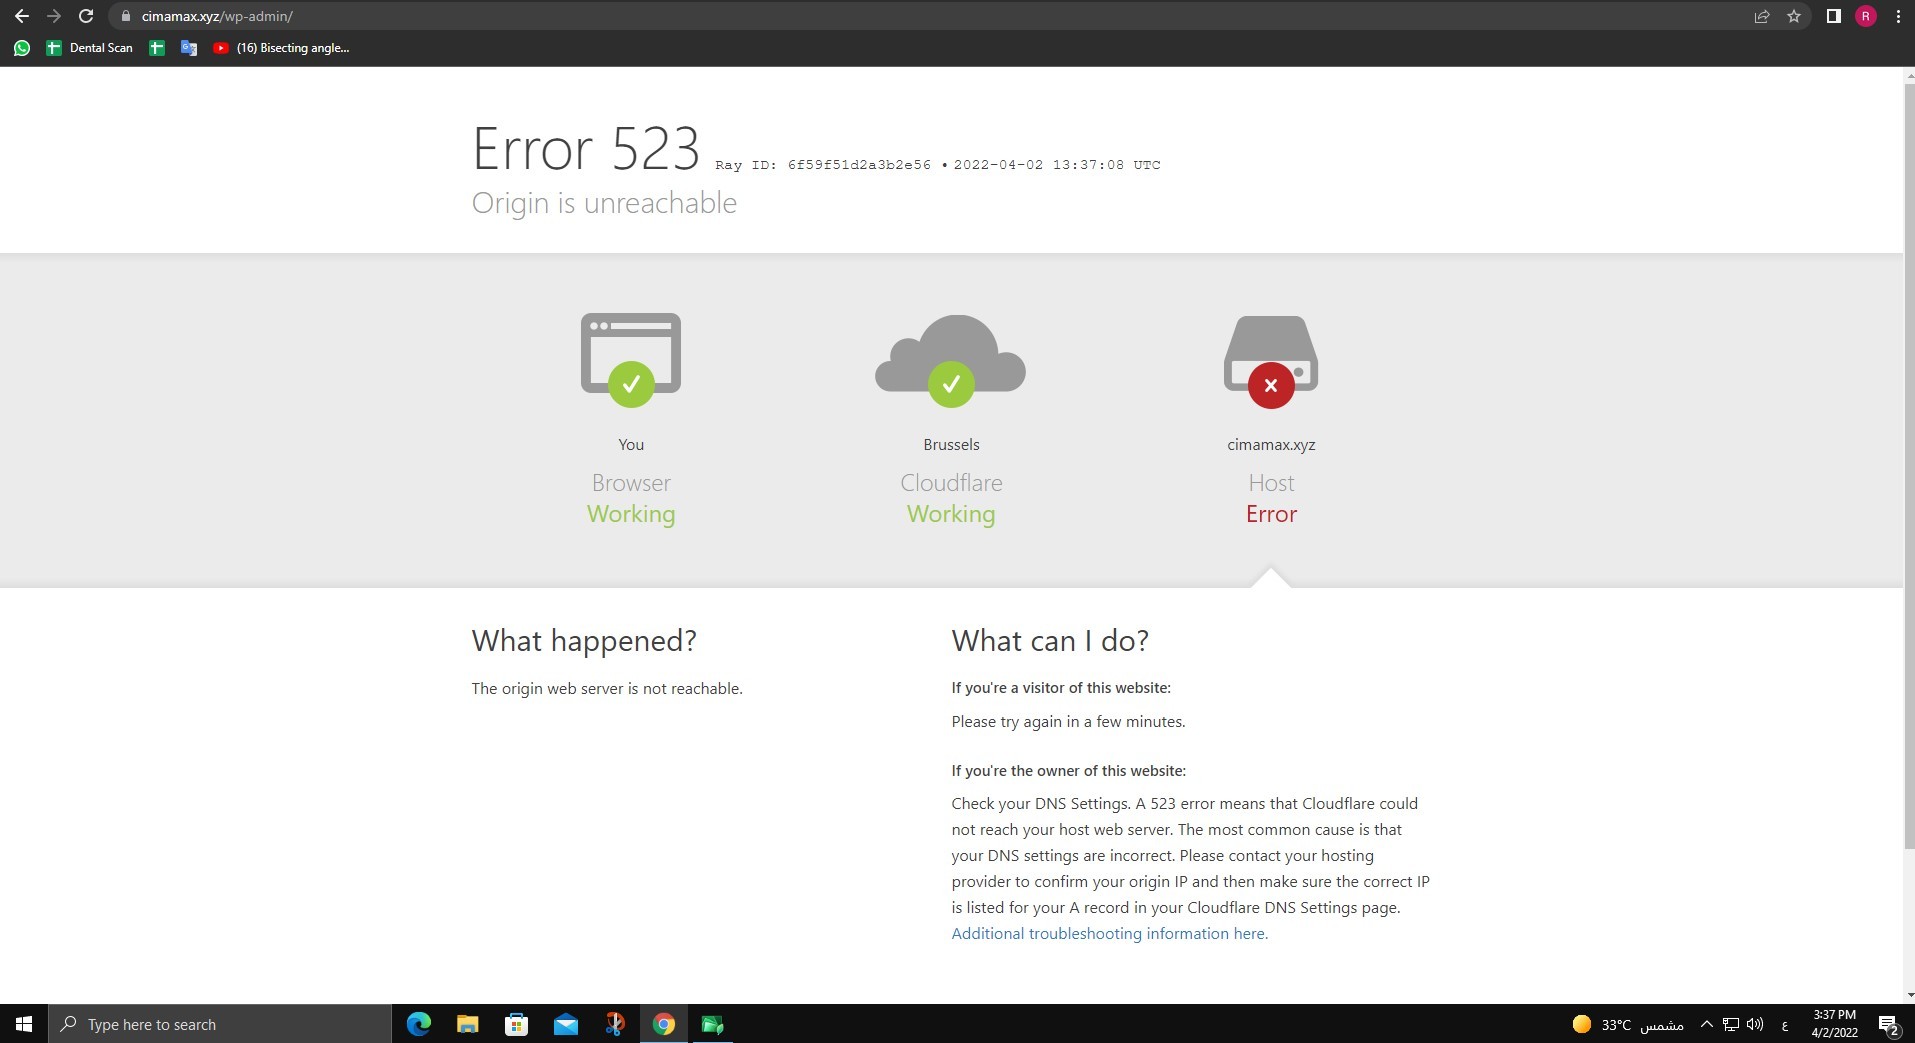Open the scissors snipping app on taskbar
The image size is (1915, 1043).
tap(614, 1024)
